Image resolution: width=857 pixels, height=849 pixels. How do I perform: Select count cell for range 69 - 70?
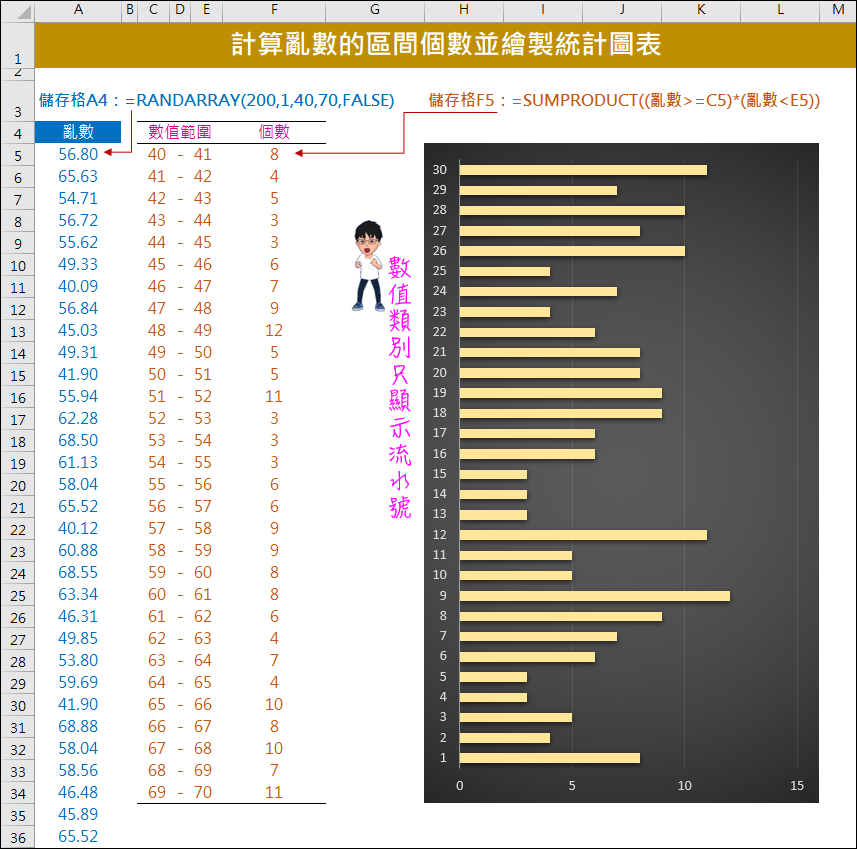click(274, 792)
